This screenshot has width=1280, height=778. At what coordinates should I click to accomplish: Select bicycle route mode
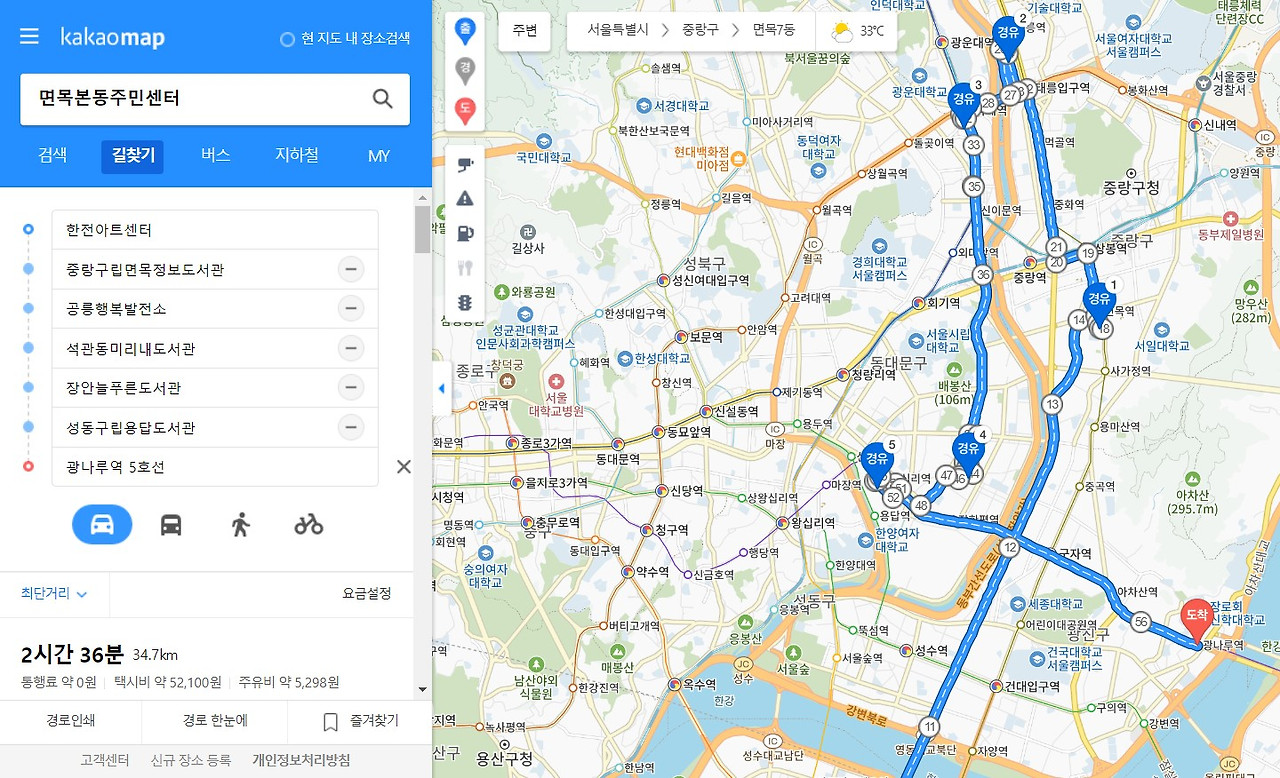309,524
